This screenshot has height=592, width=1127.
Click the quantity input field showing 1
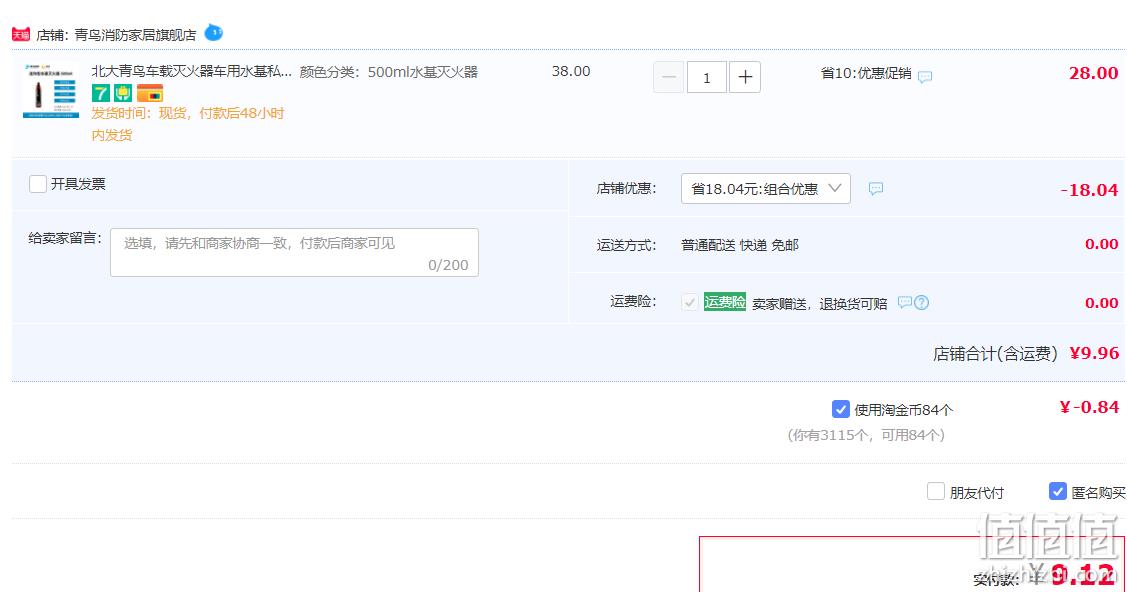point(707,77)
